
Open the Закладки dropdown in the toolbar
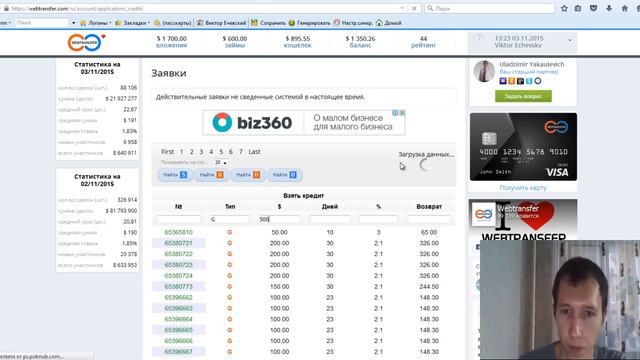pos(132,23)
